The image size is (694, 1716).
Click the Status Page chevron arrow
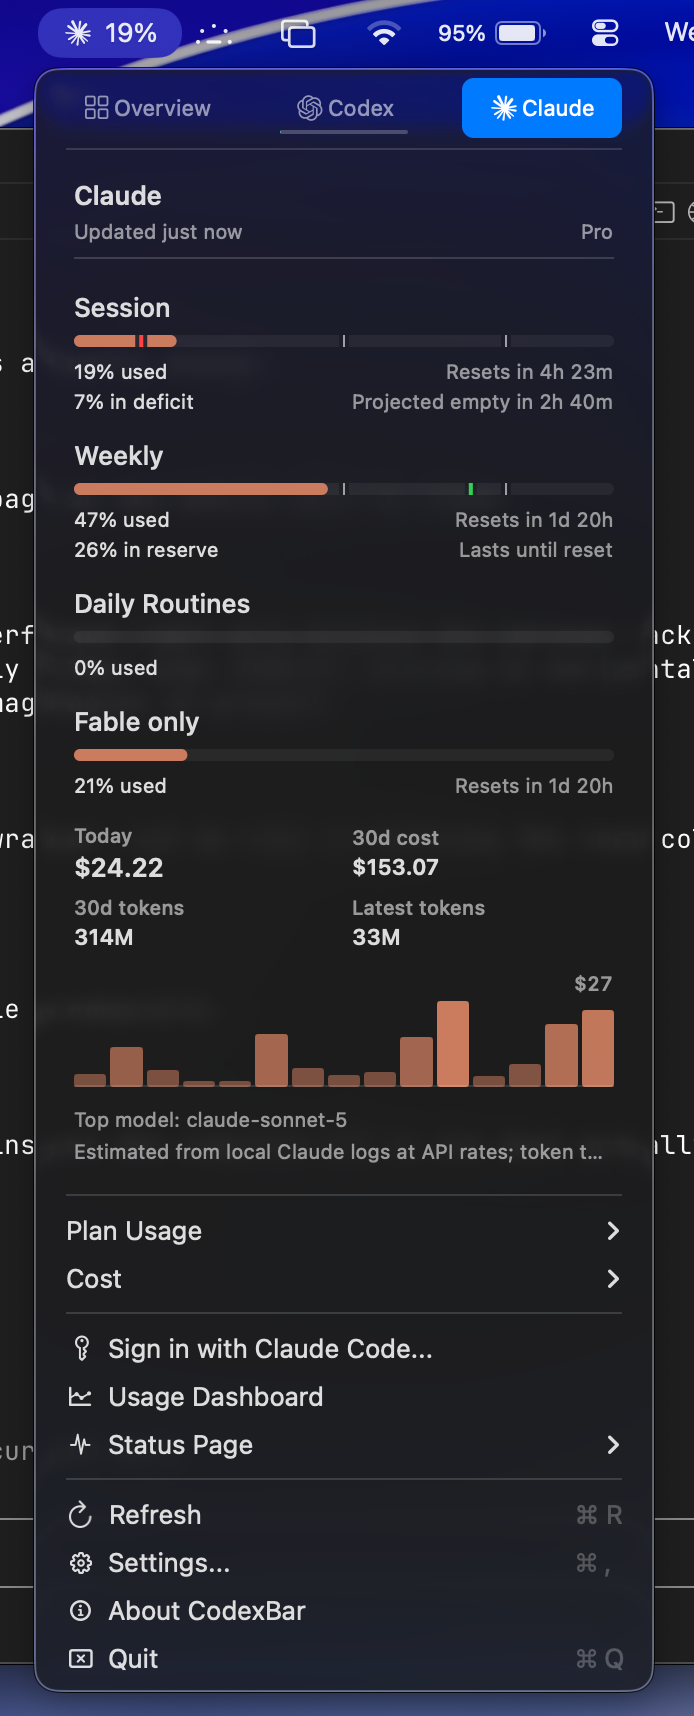click(x=613, y=1445)
